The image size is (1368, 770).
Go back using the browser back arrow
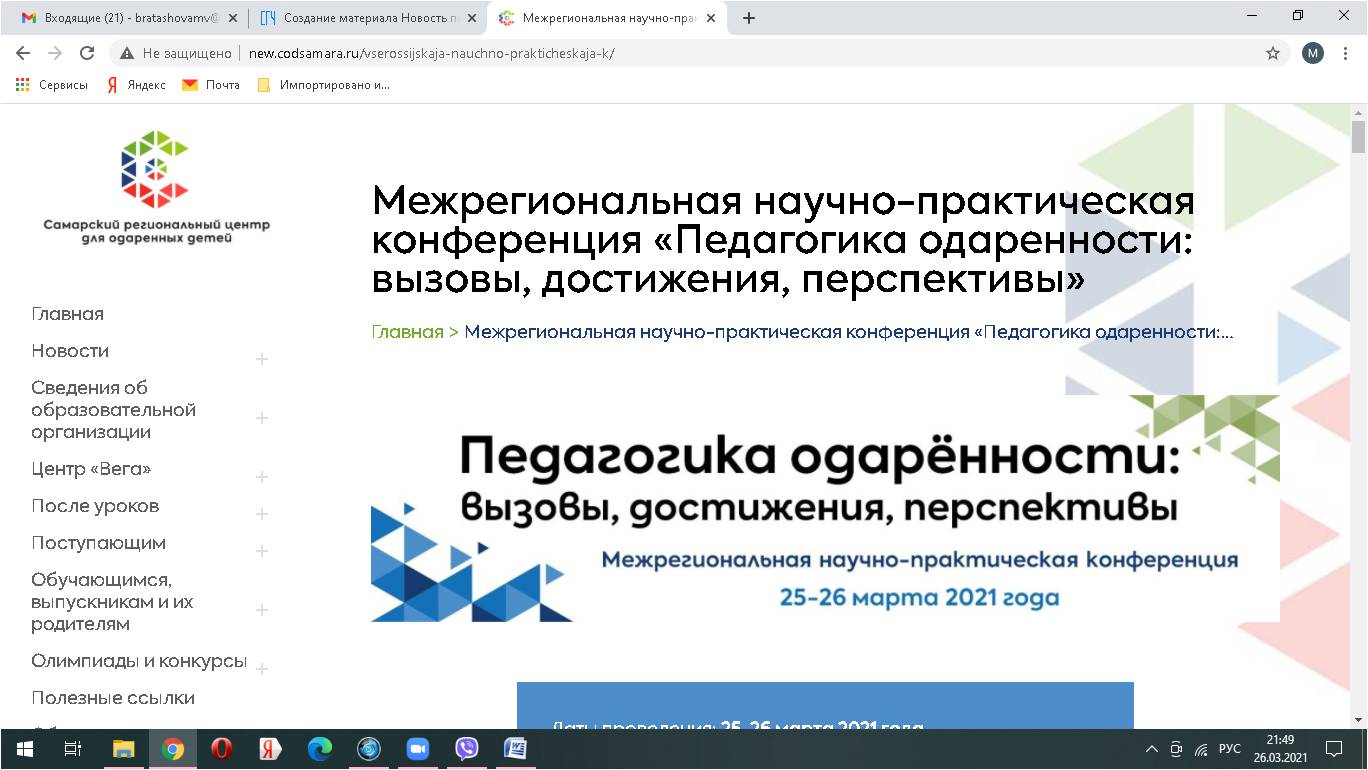point(23,54)
